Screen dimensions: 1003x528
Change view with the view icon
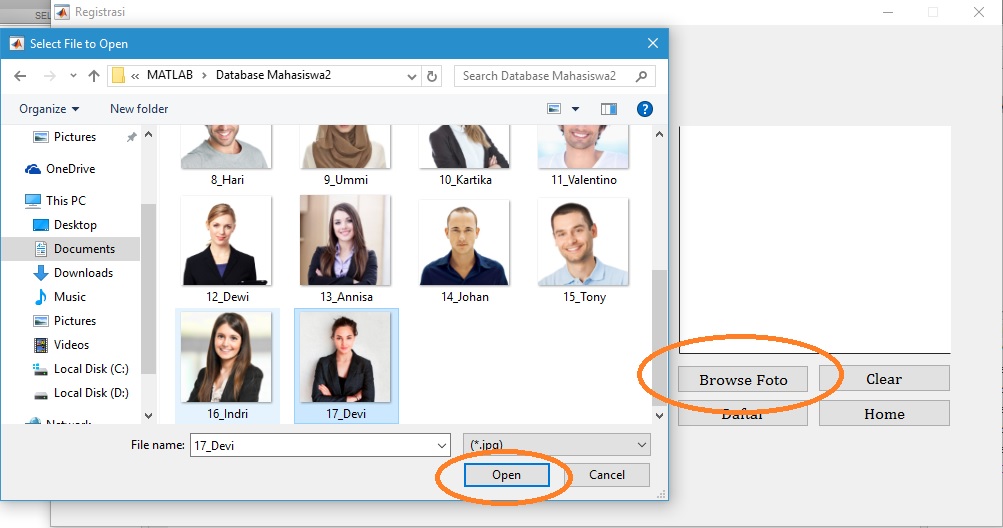555,109
